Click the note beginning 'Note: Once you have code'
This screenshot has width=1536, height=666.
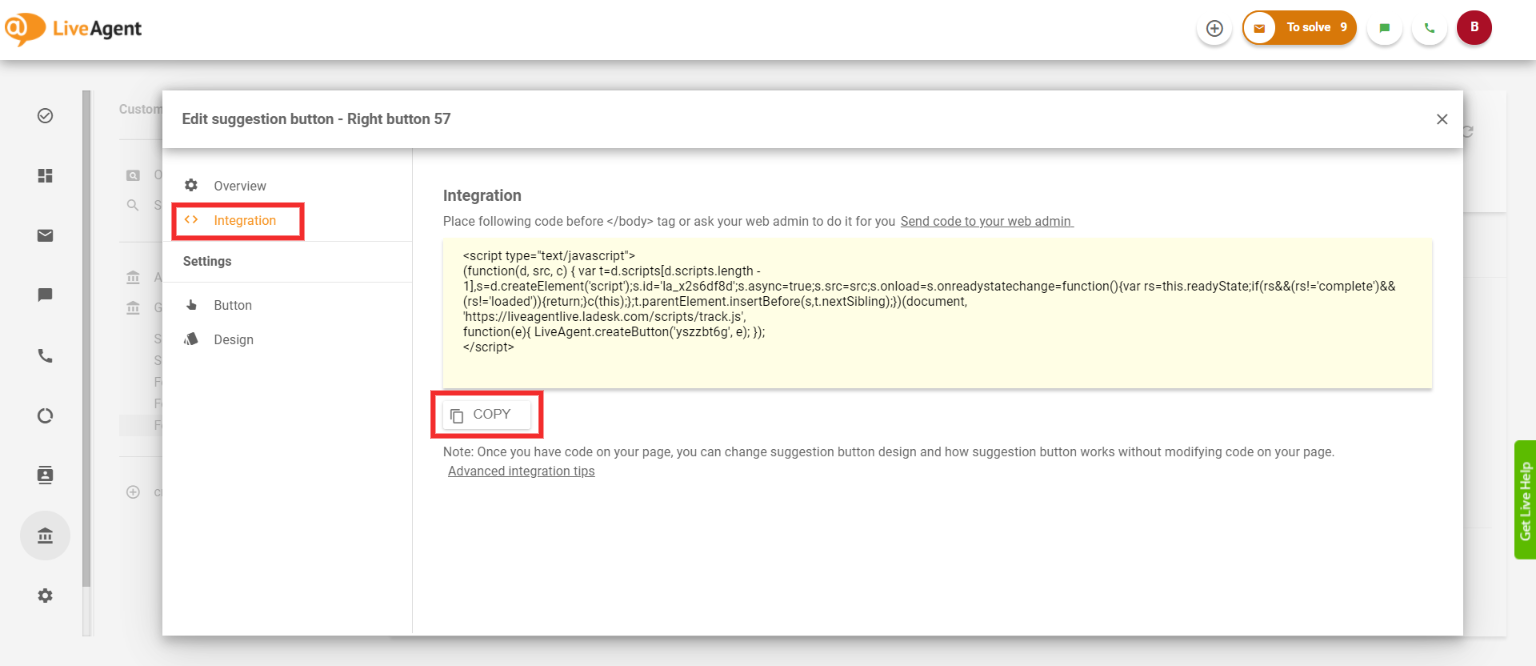coord(889,452)
